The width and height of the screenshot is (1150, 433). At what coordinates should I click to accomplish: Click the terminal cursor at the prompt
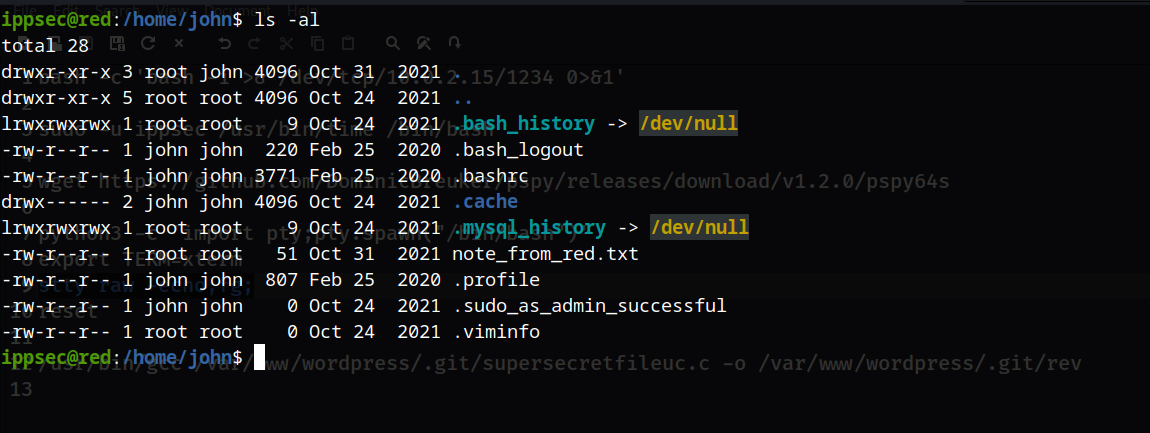[x=260, y=357]
